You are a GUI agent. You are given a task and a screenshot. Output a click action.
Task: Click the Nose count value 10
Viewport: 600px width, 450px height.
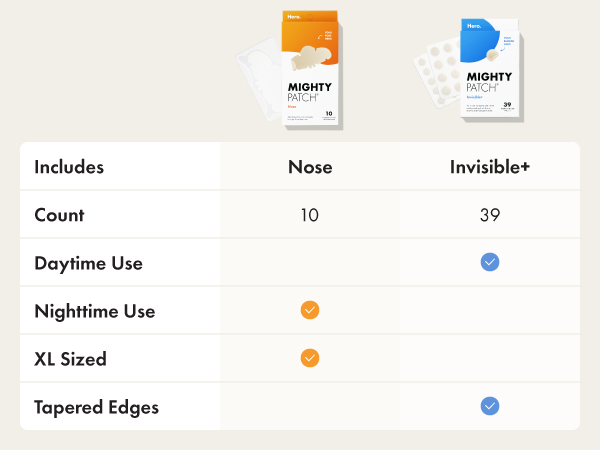(310, 215)
